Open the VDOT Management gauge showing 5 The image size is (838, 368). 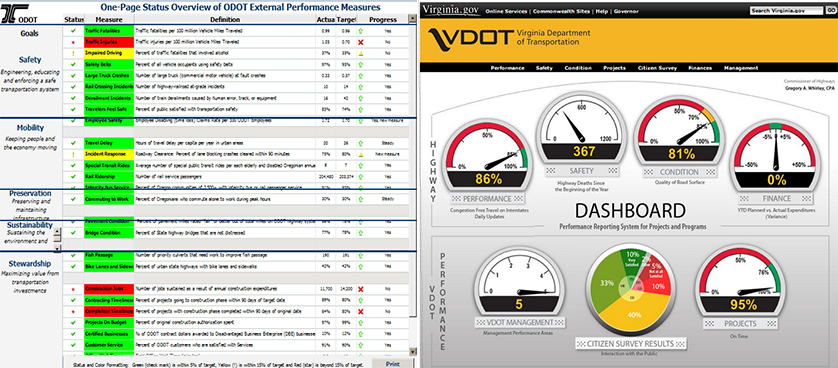(x=517, y=284)
